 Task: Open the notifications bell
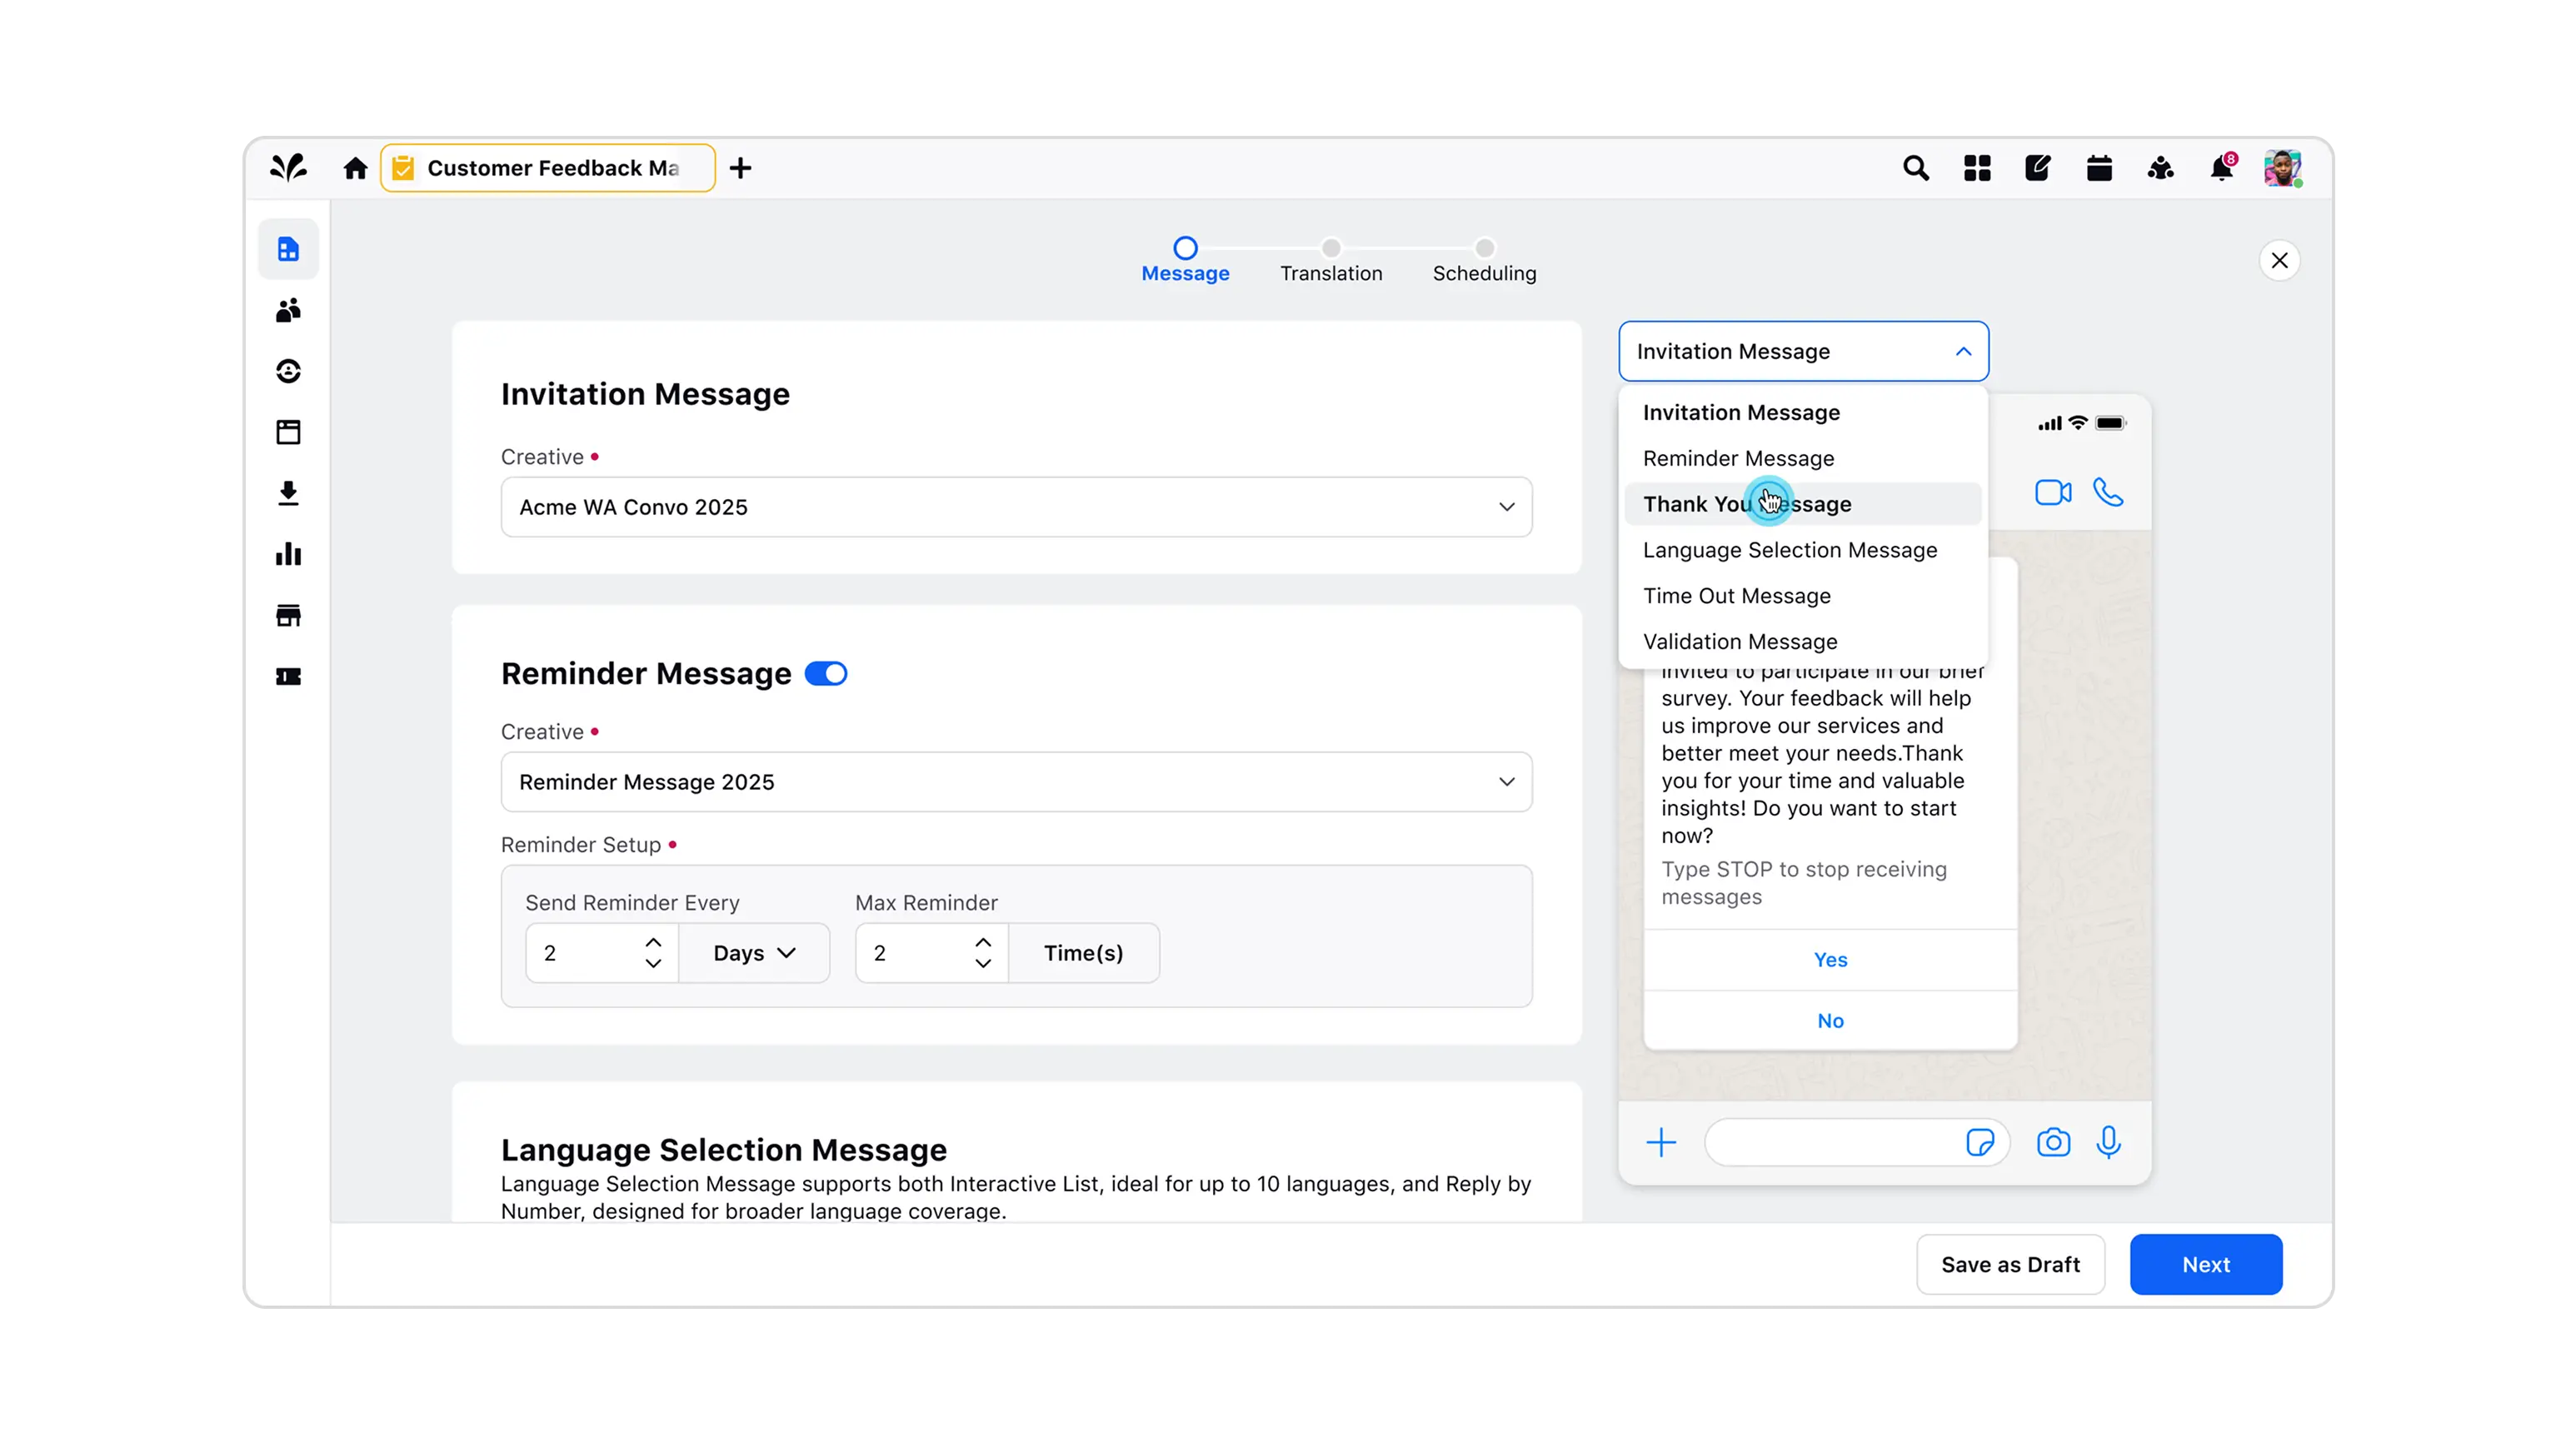pos(2221,168)
